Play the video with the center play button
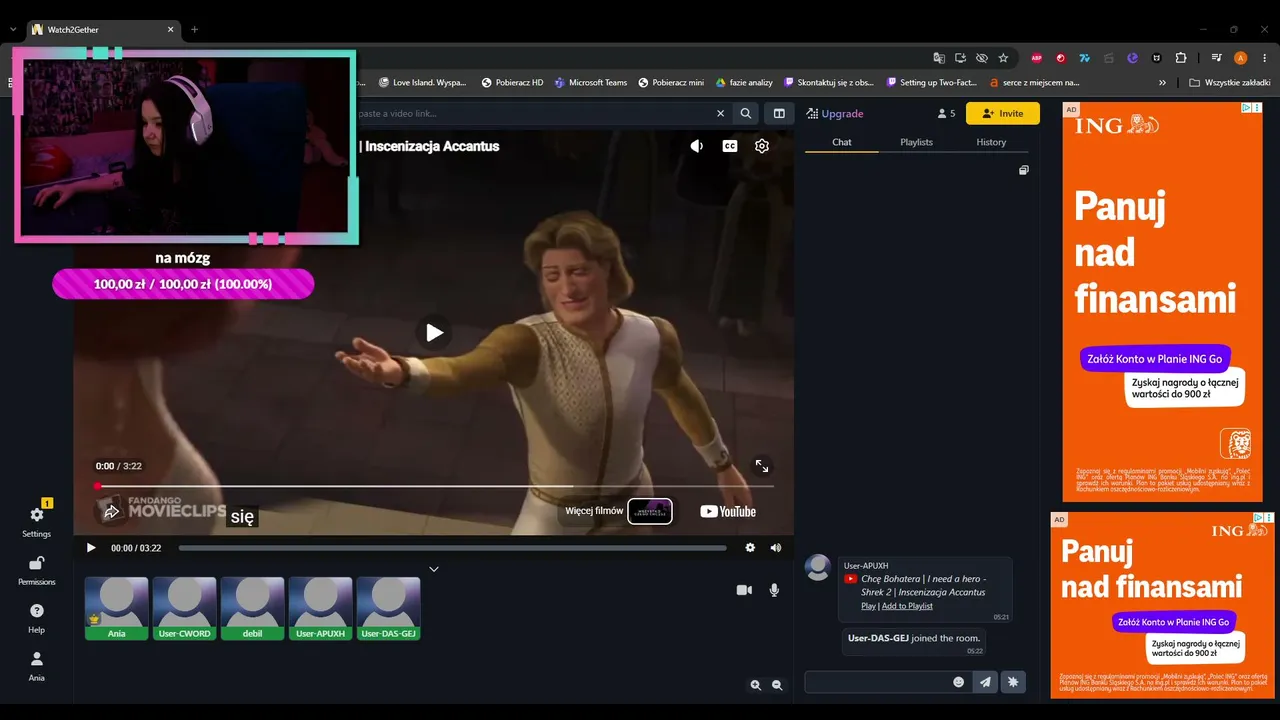 pos(434,332)
